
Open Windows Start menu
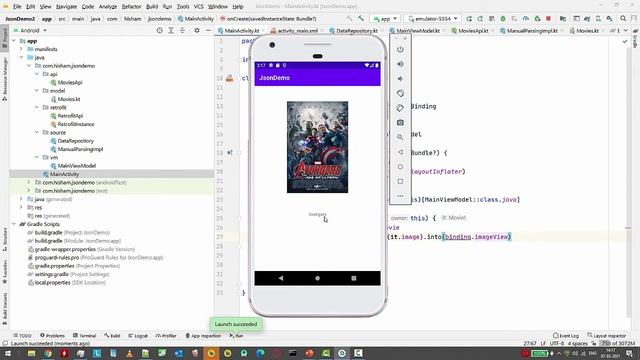click(x=8, y=353)
